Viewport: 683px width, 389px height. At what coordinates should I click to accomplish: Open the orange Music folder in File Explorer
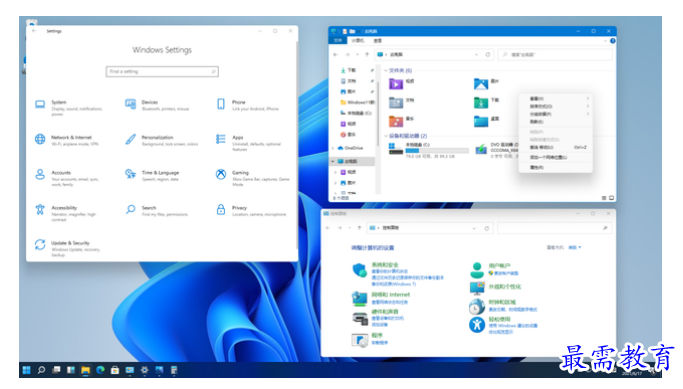(x=396, y=121)
